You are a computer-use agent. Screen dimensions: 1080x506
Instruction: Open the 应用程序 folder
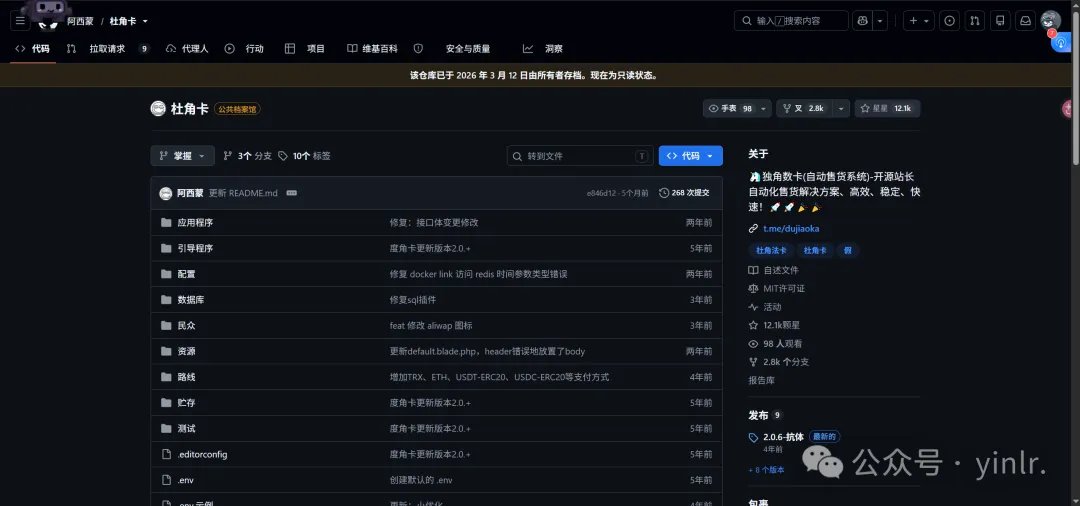[x=195, y=223]
